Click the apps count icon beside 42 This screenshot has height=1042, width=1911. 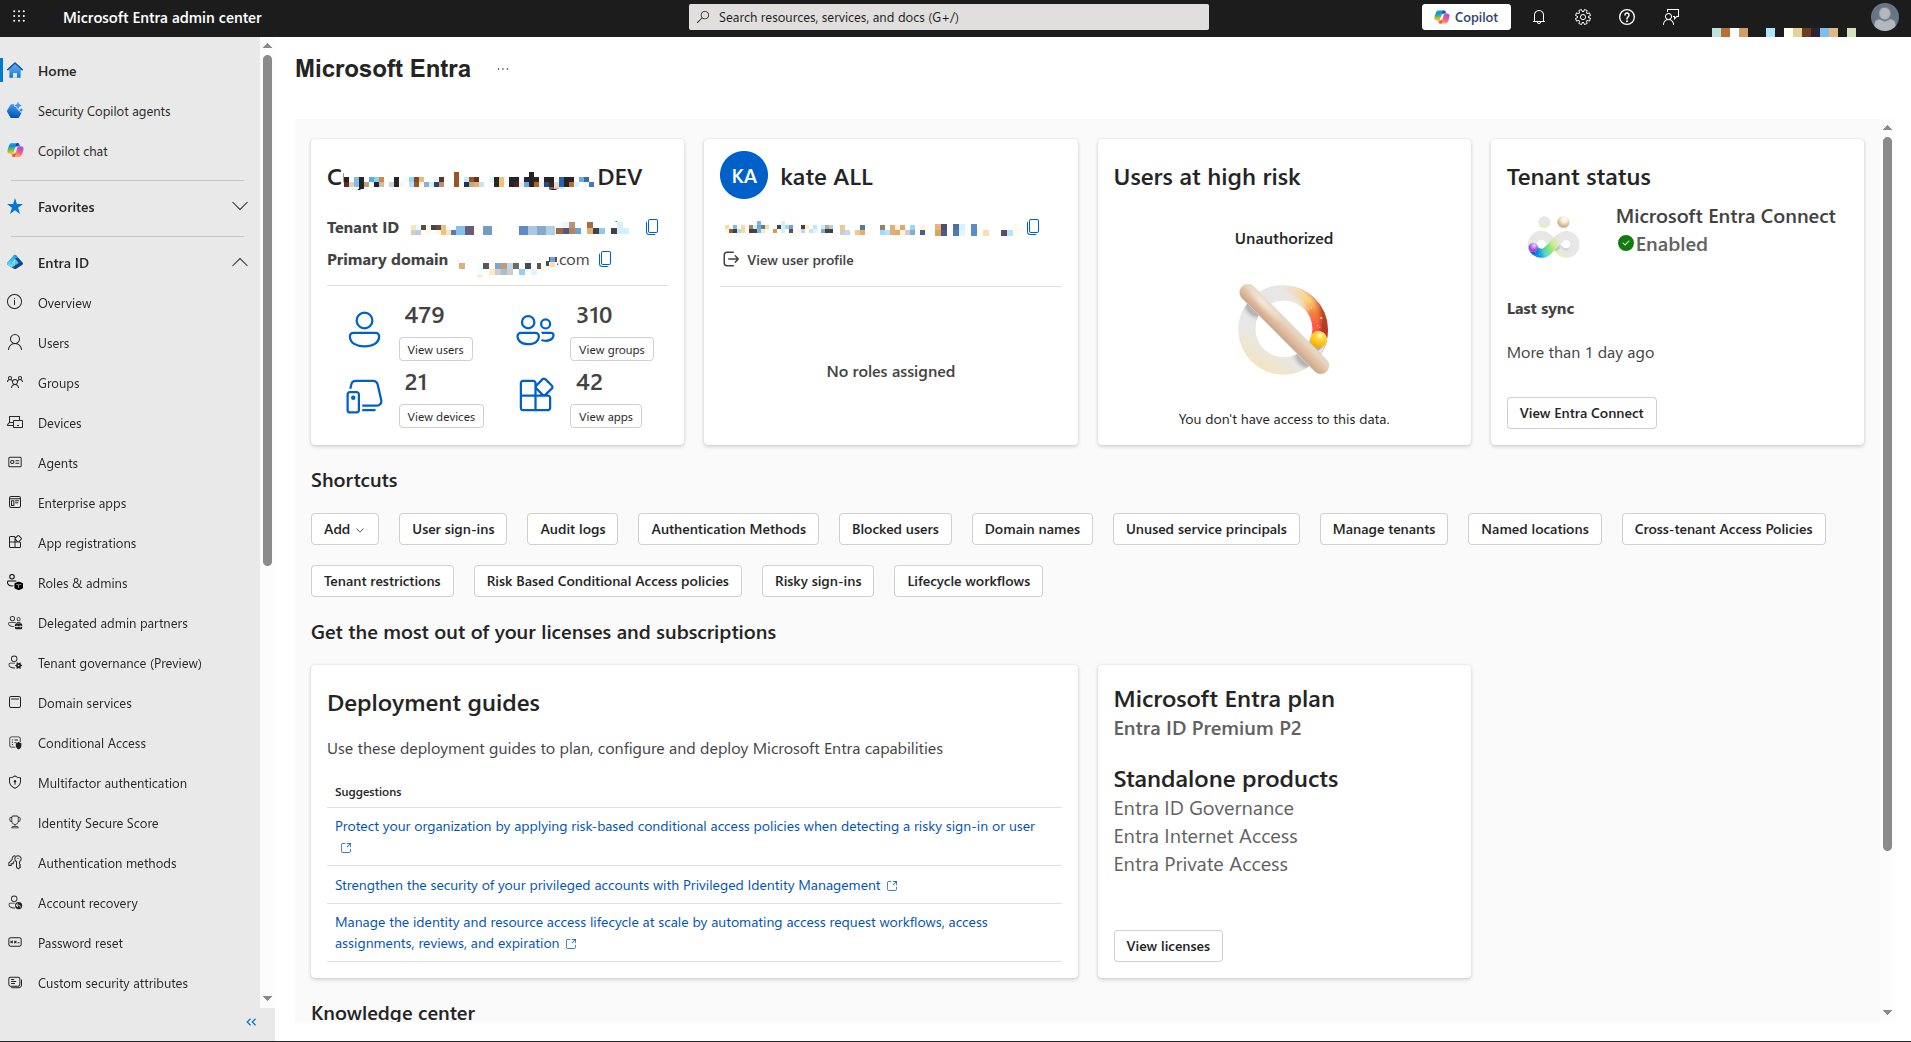536,395
